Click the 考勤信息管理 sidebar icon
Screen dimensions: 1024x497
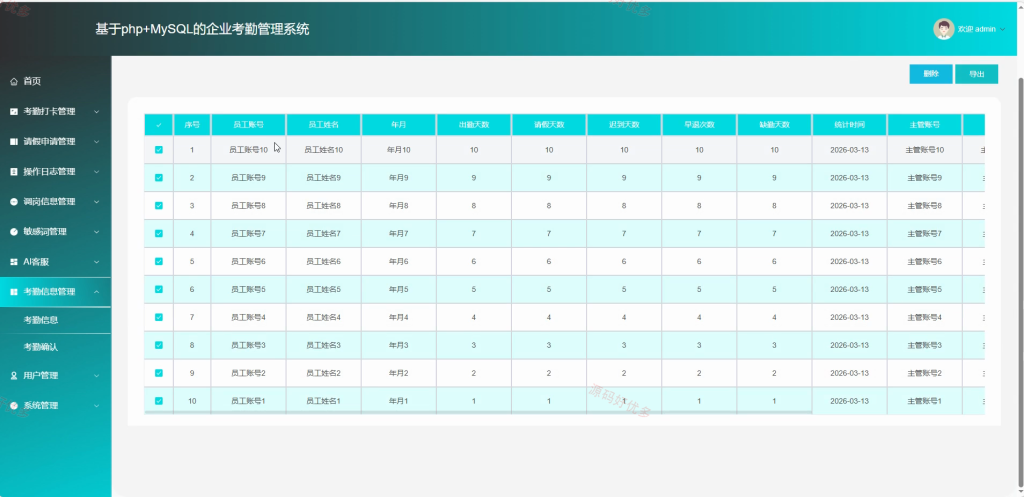[14, 292]
